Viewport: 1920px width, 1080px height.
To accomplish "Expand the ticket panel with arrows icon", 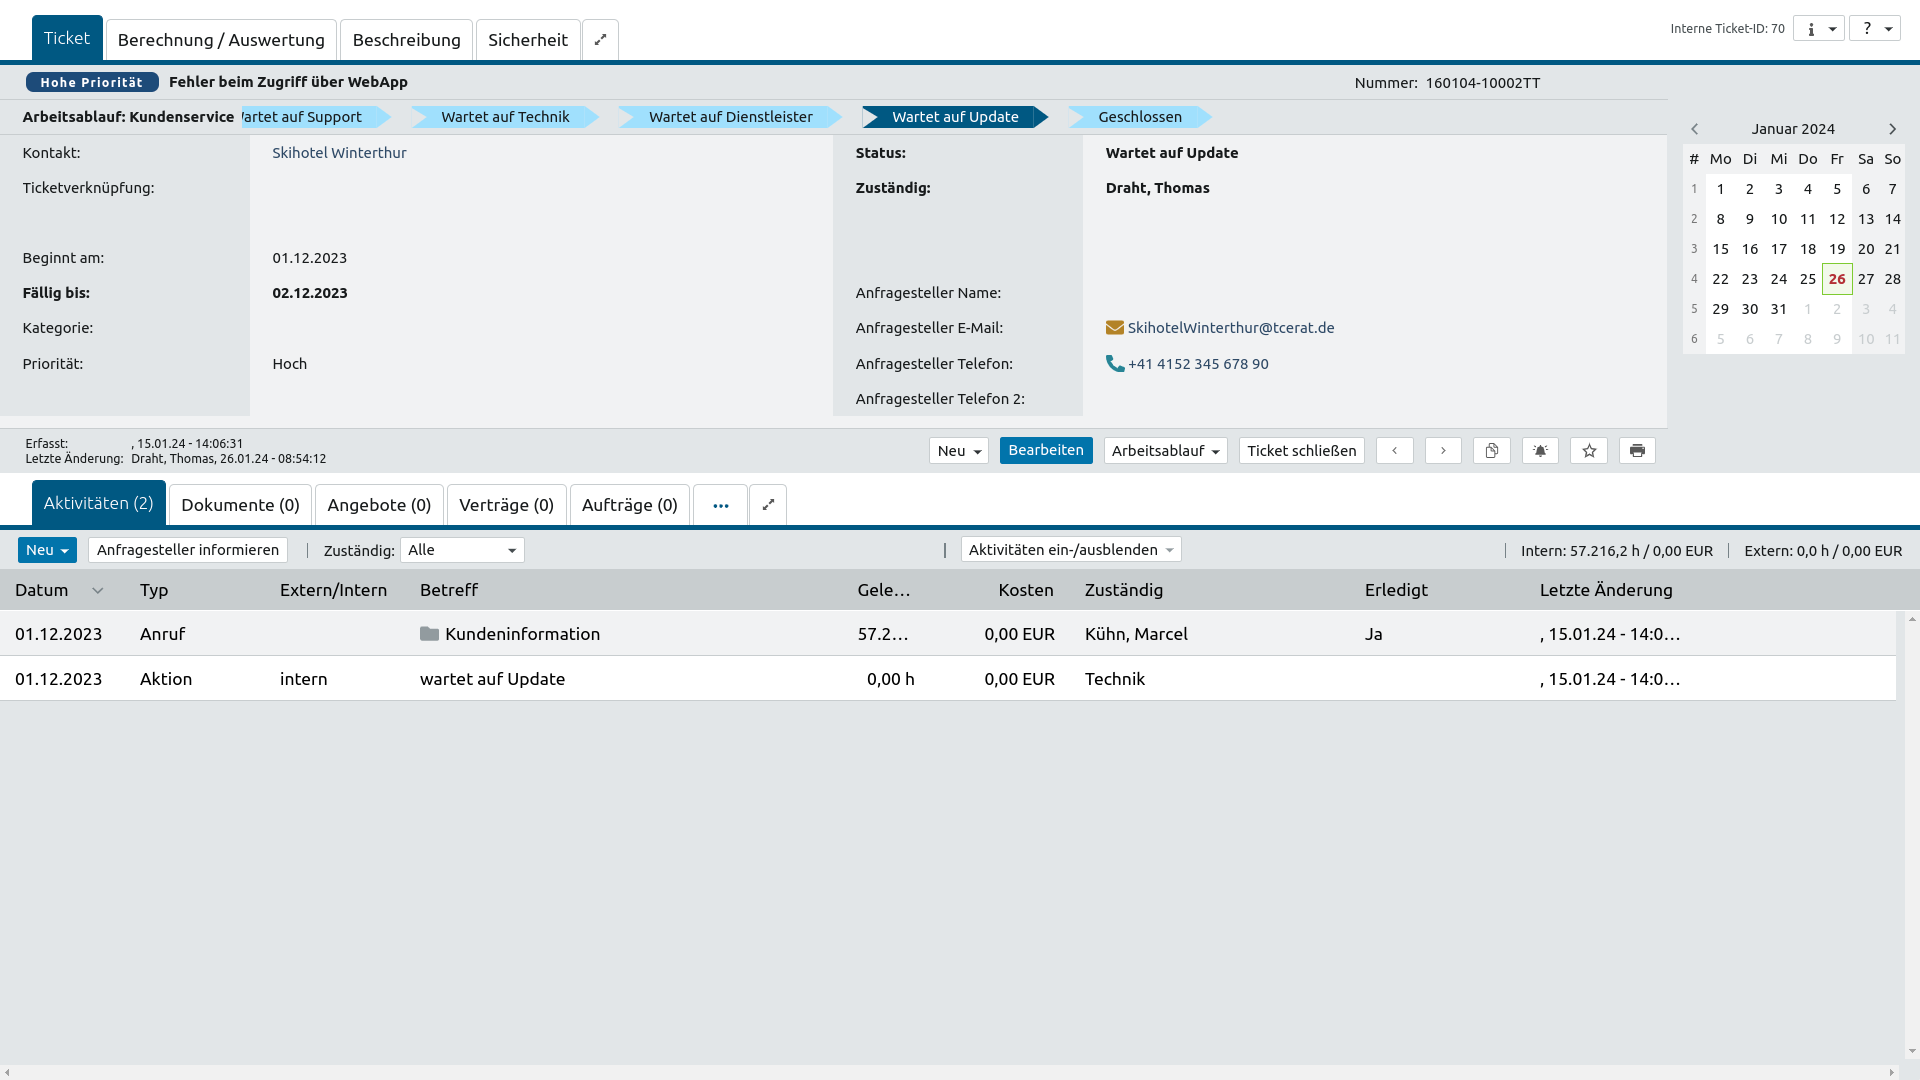I will 600,40.
